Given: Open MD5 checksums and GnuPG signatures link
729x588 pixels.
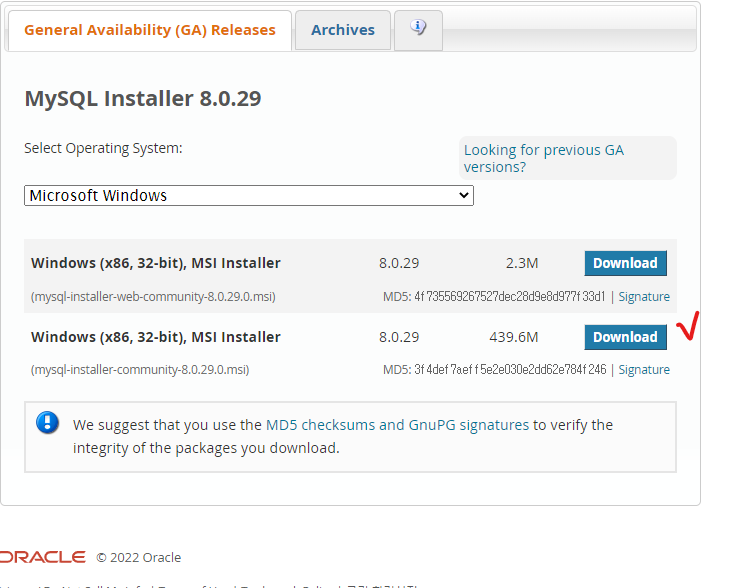Looking at the screenshot, I should click(x=397, y=425).
